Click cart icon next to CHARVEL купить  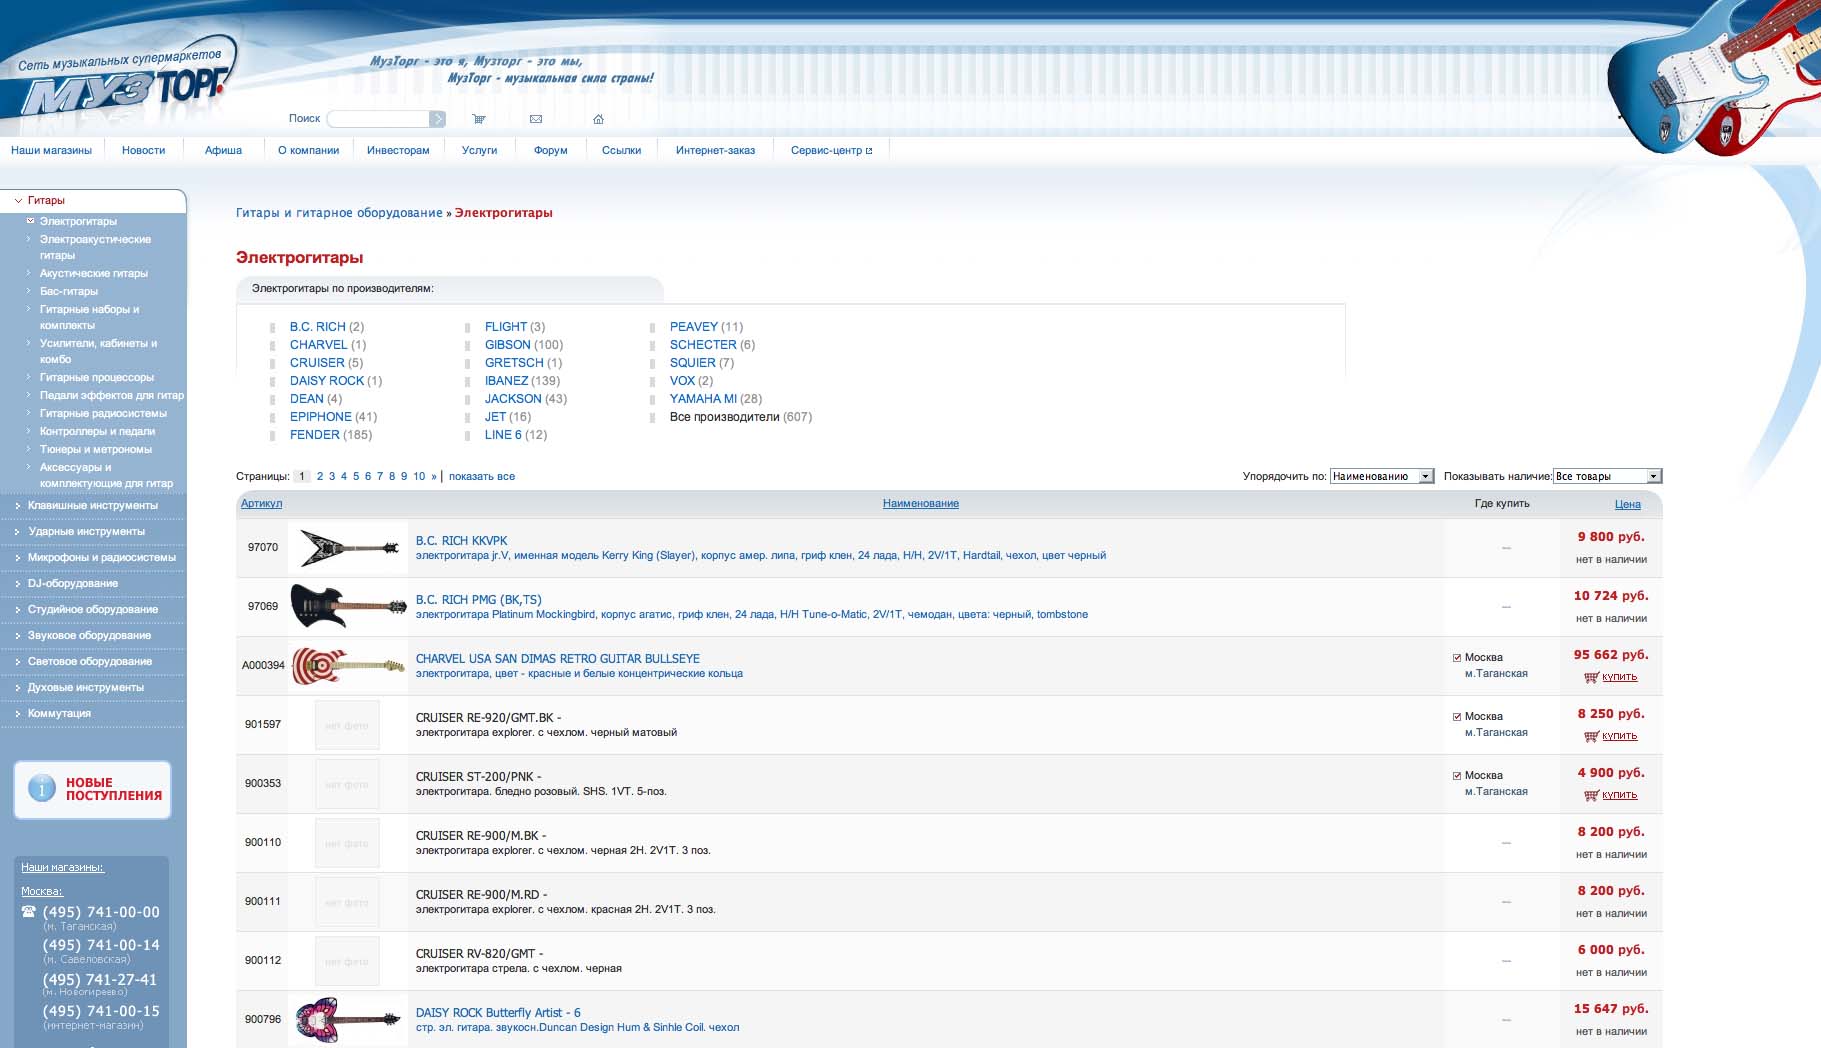point(1591,678)
